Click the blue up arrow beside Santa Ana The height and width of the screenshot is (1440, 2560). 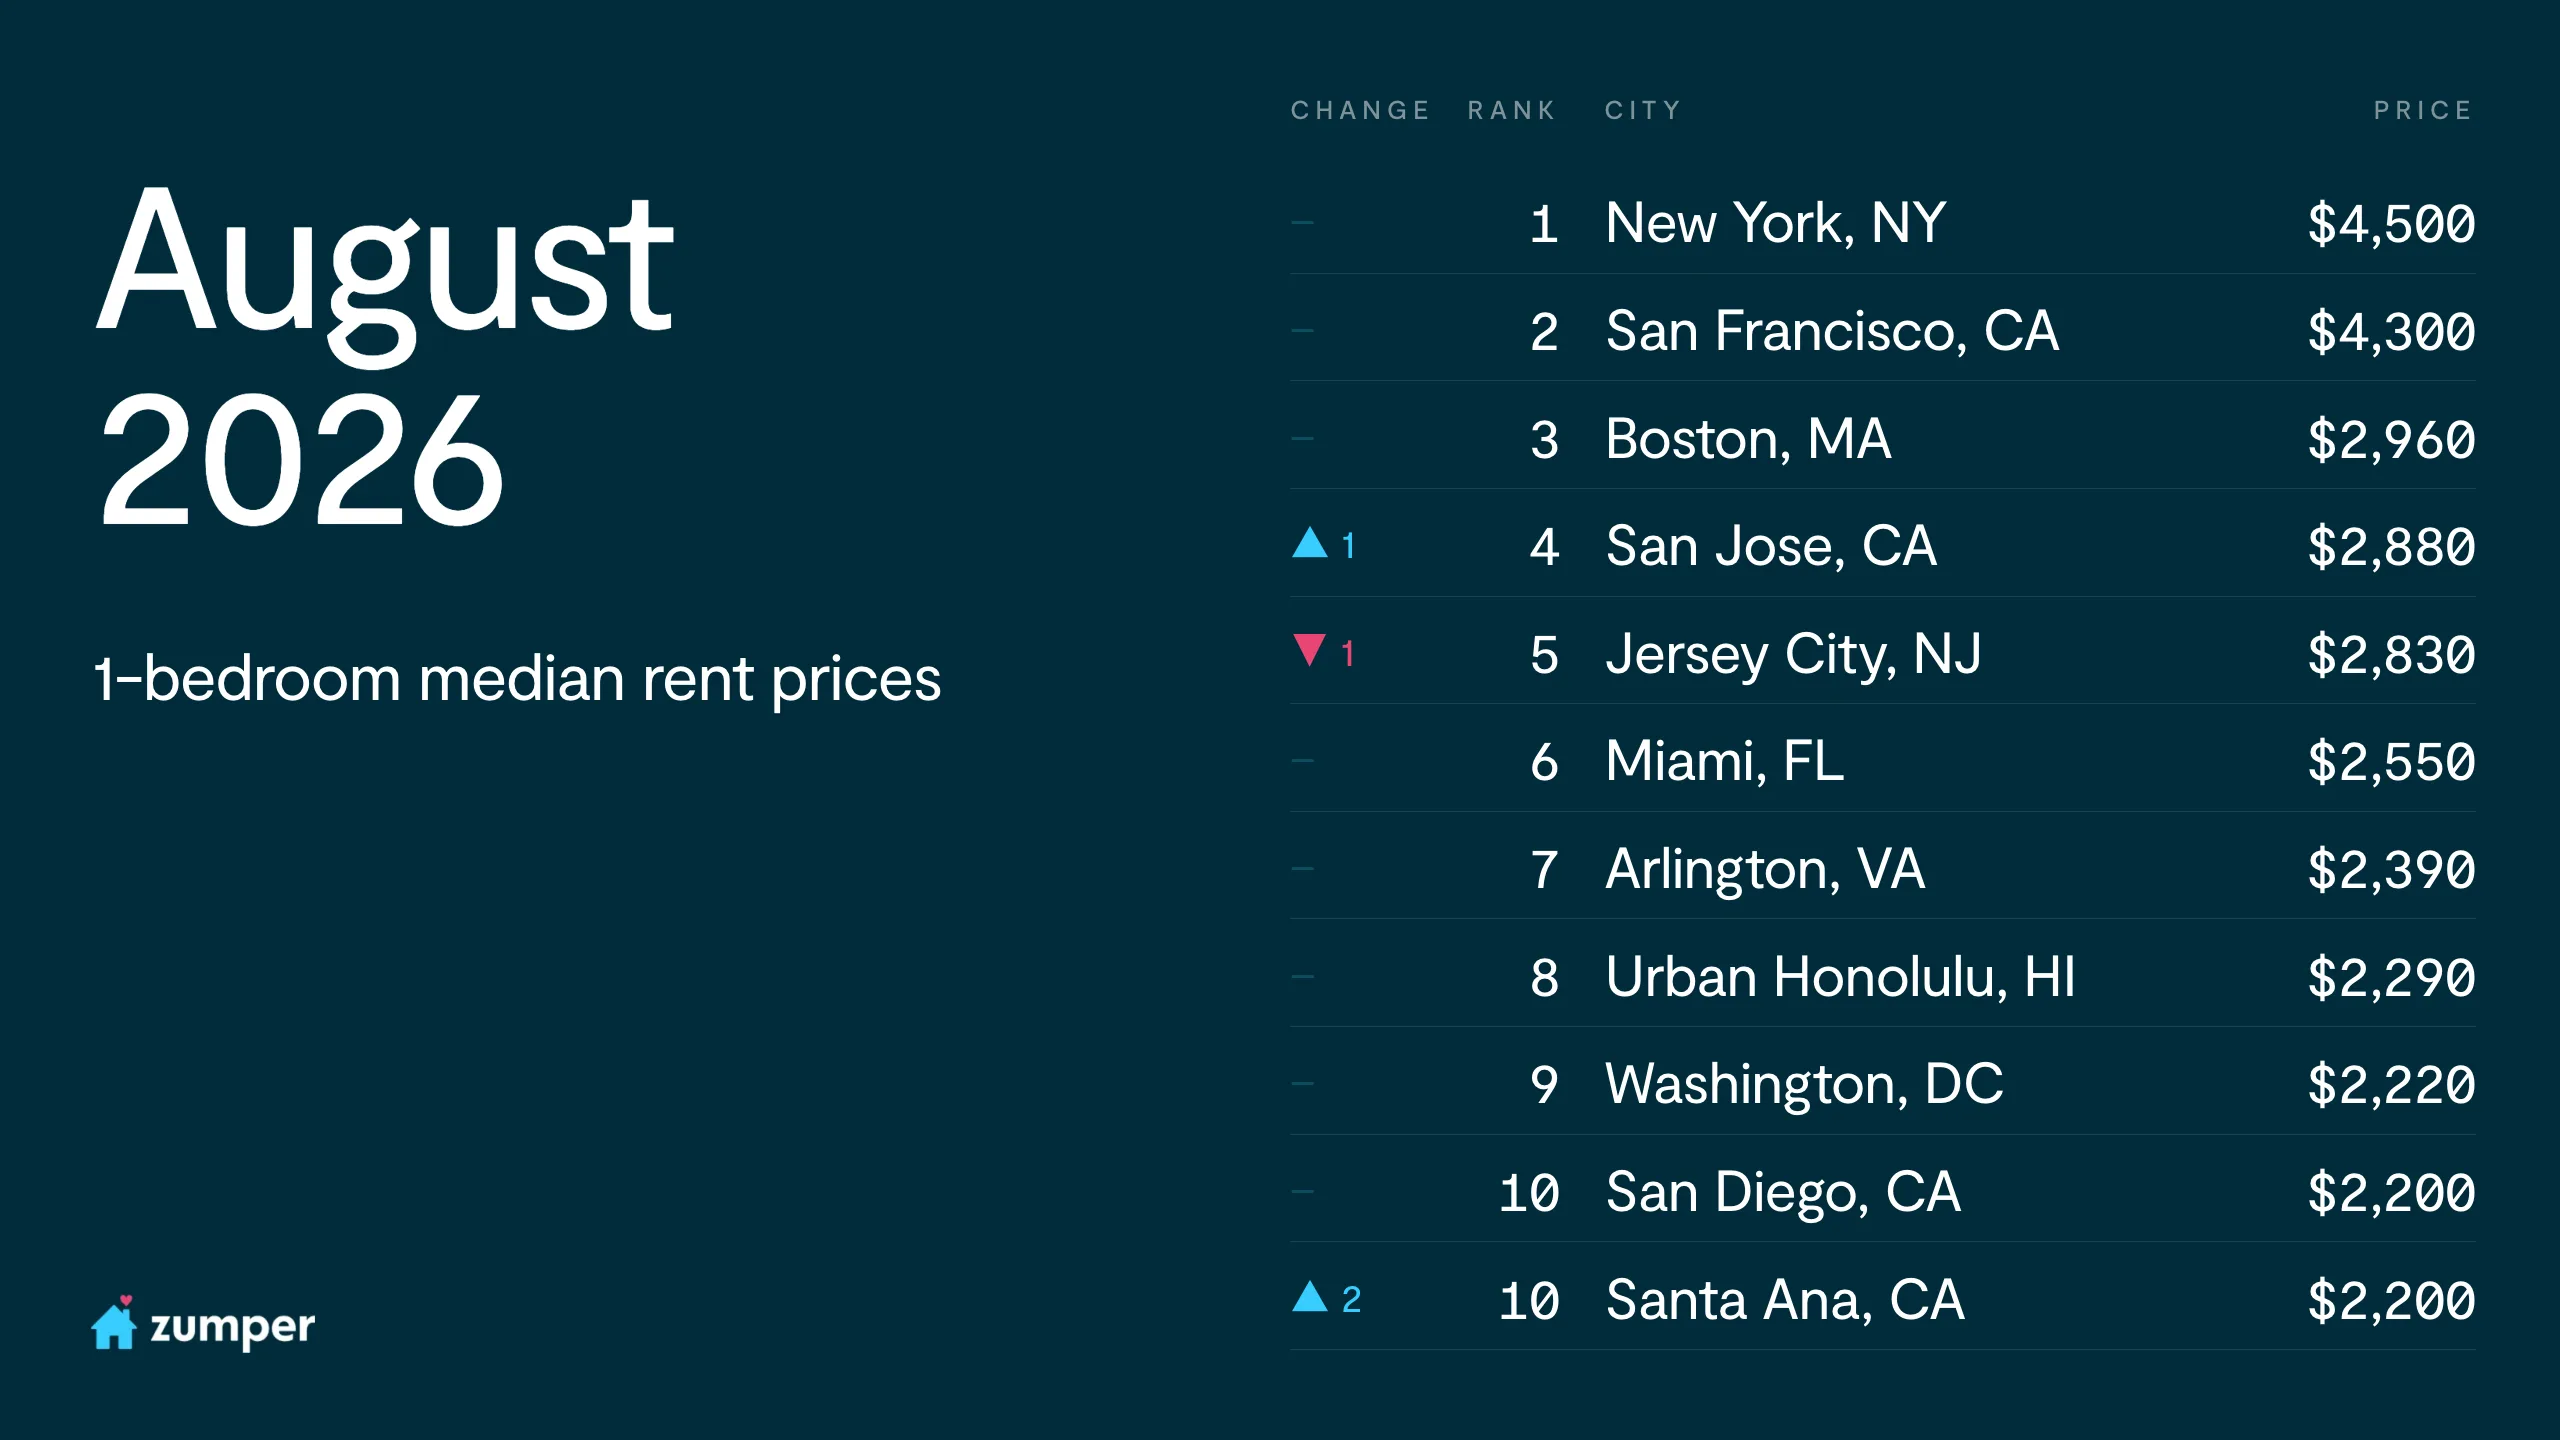pyautogui.click(x=1310, y=1297)
